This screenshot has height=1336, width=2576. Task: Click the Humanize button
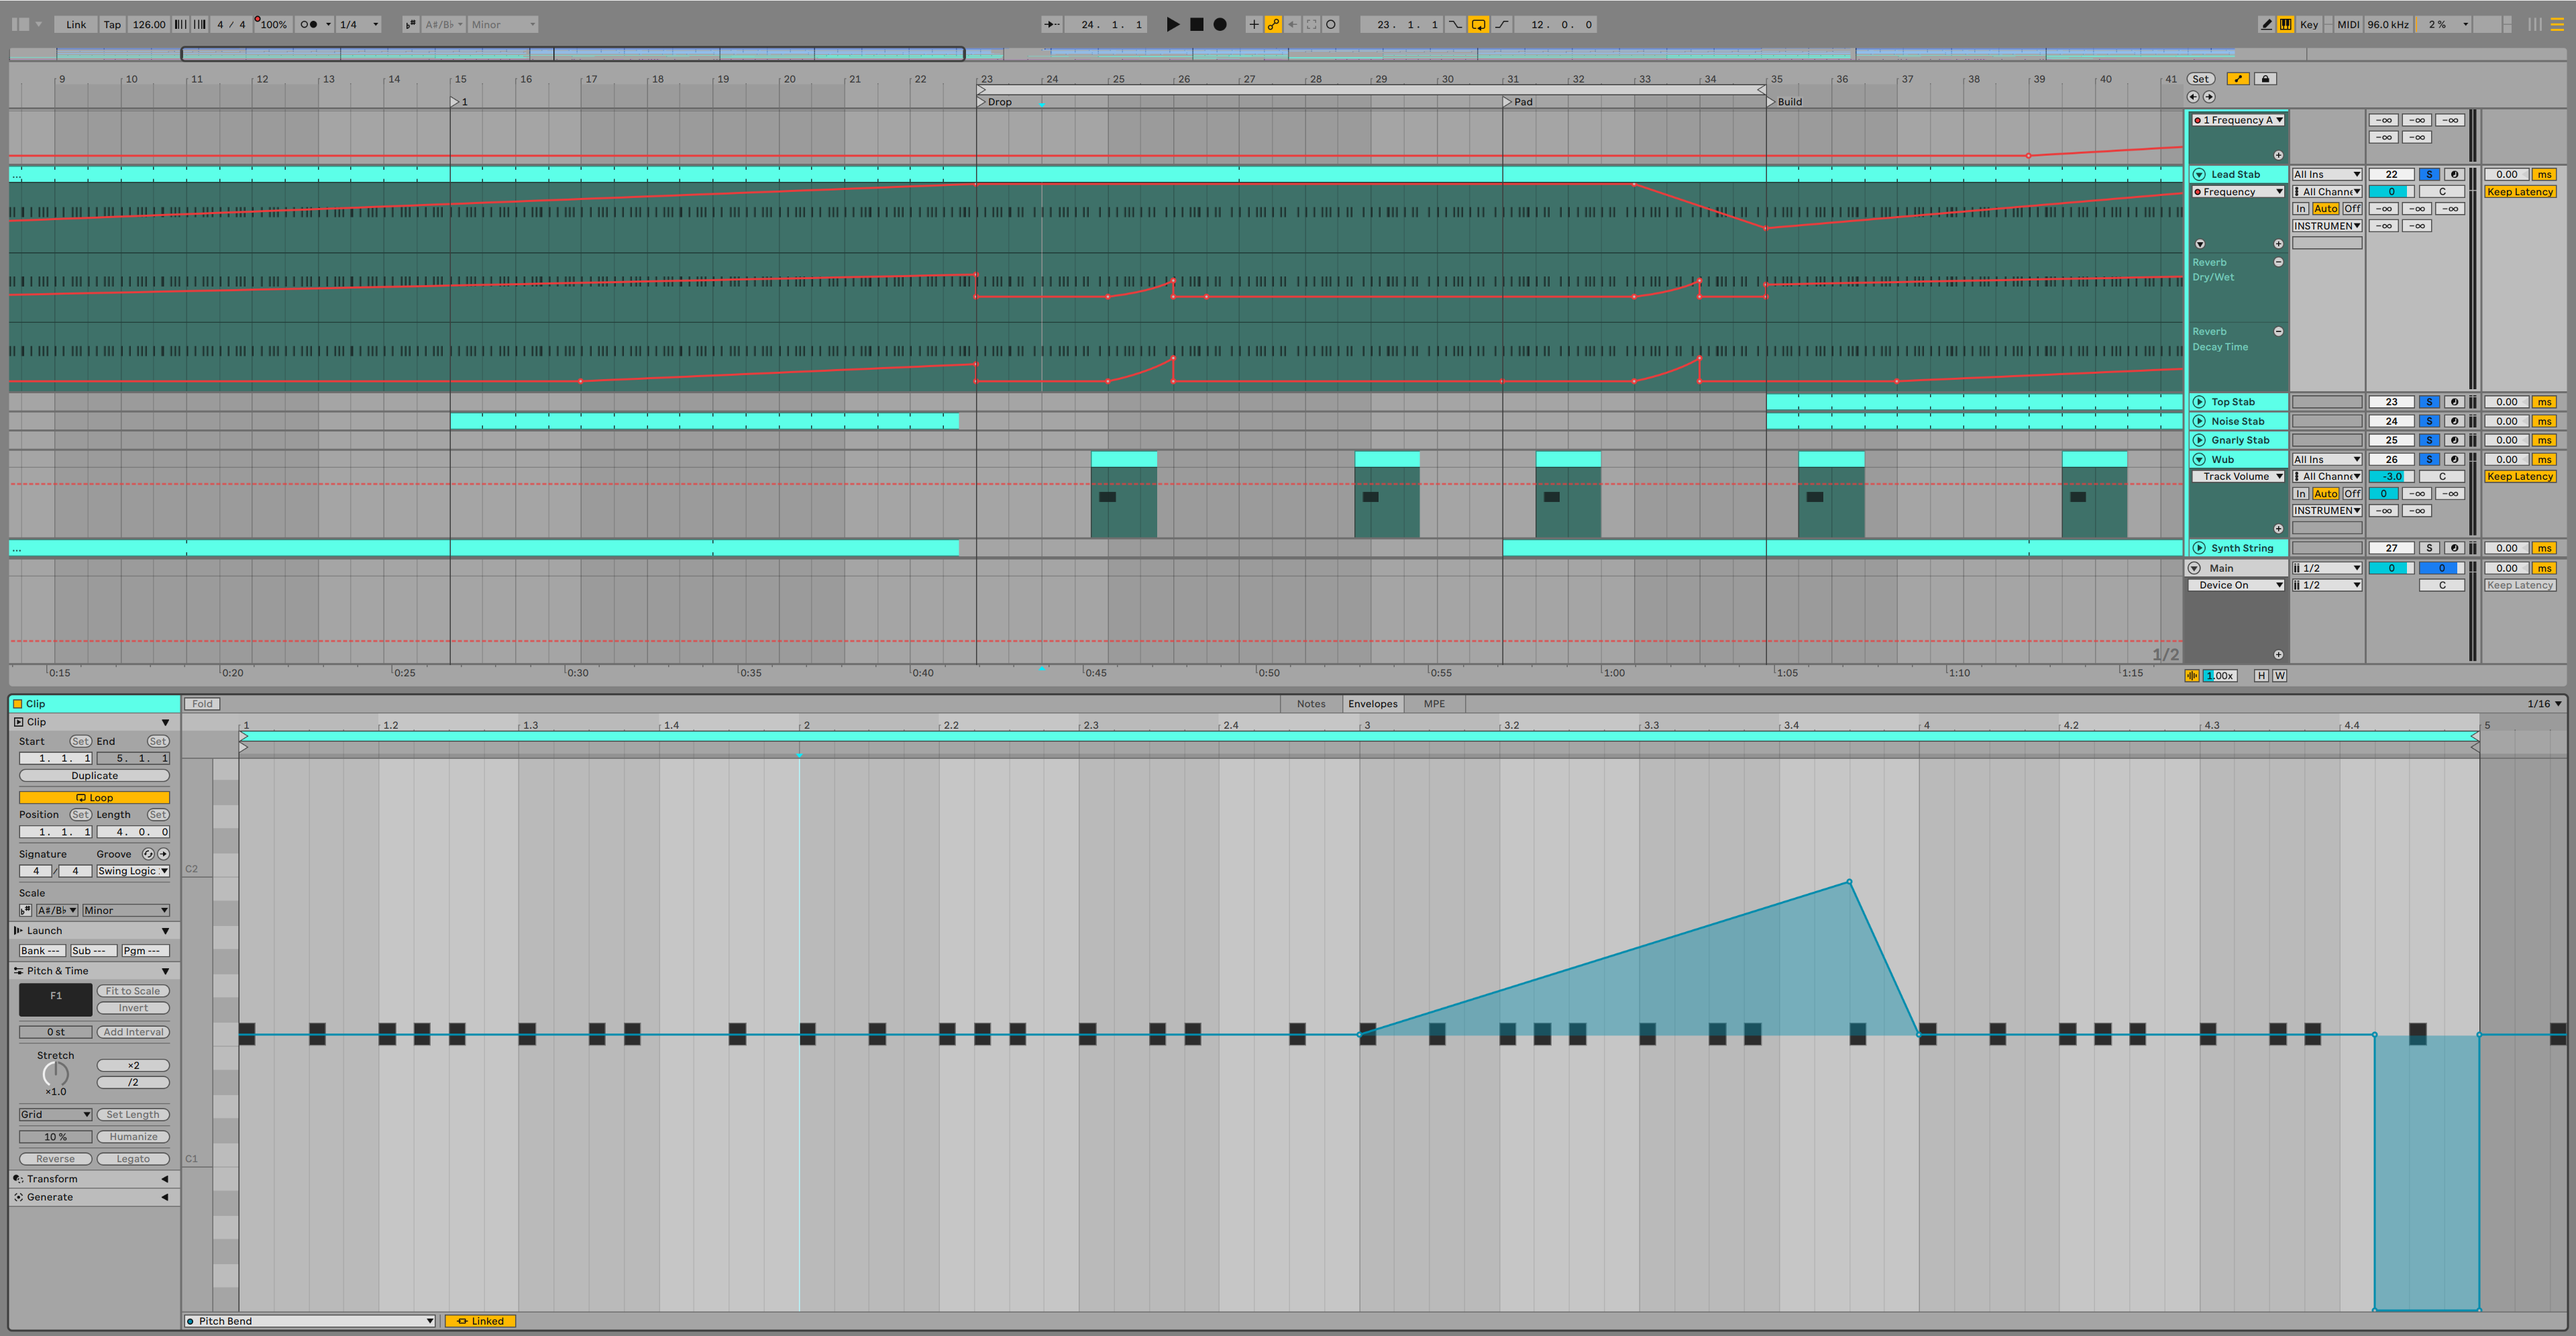(133, 1137)
